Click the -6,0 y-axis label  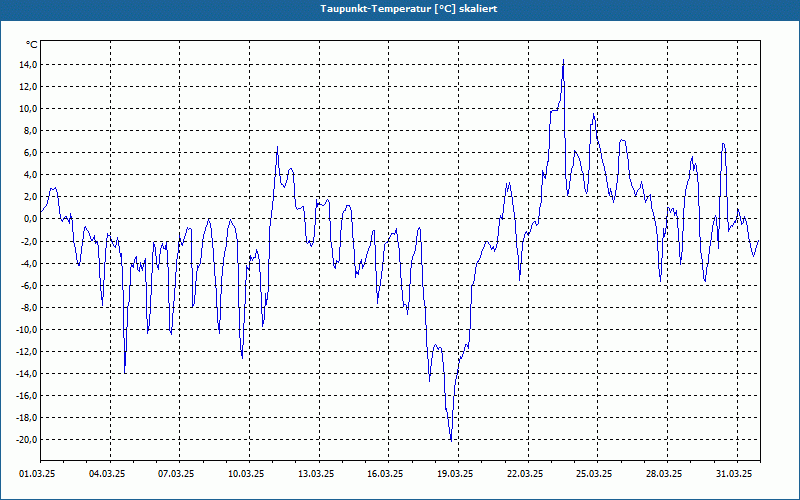(29, 285)
